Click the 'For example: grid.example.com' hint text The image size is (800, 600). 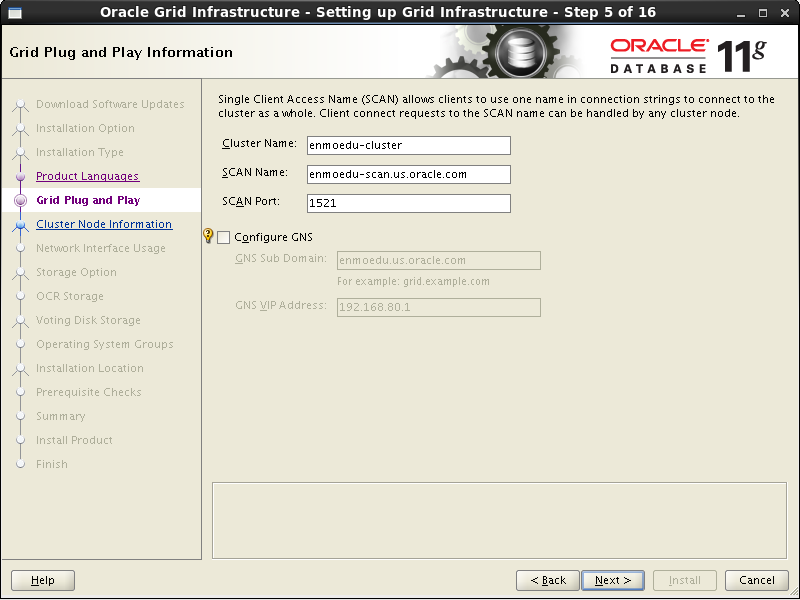click(413, 281)
